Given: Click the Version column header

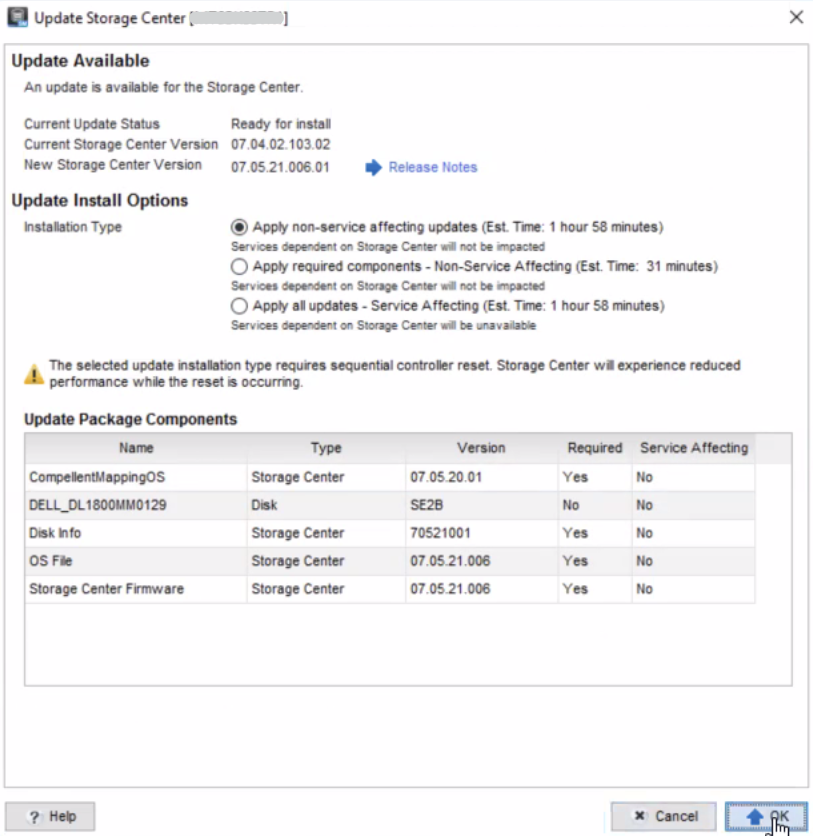Looking at the screenshot, I should [x=481, y=448].
